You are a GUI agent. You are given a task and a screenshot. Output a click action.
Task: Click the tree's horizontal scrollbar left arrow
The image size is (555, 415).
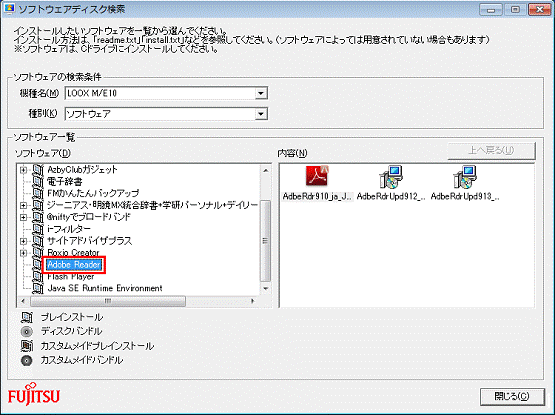coord(23,301)
